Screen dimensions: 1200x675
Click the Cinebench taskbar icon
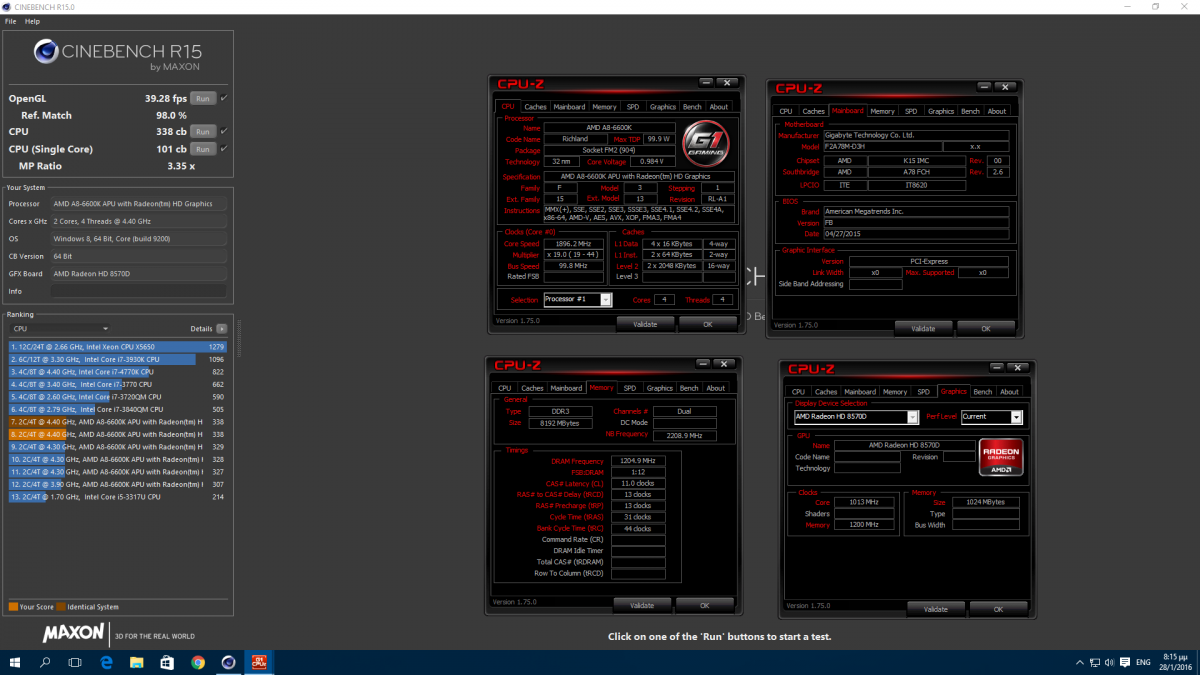tap(229, 662)
